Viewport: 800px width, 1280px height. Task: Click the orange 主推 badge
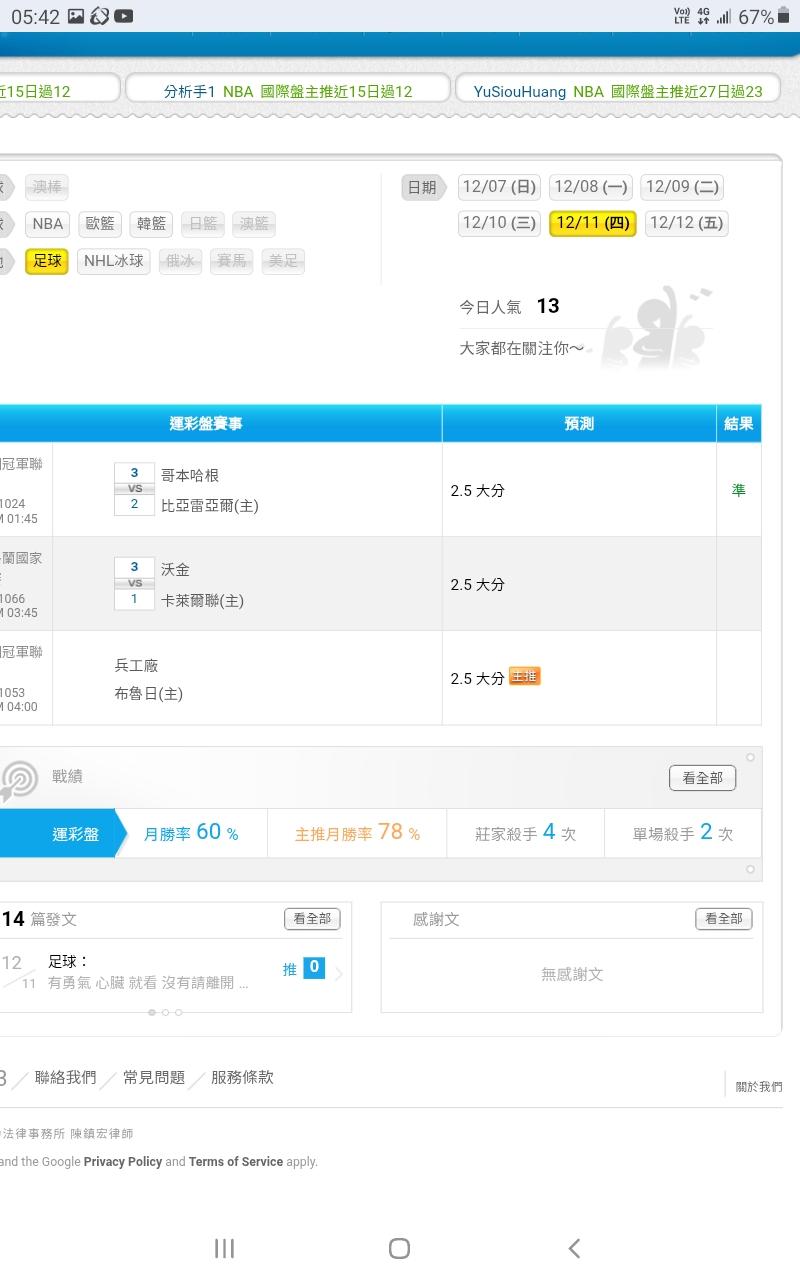coord(524,677)
